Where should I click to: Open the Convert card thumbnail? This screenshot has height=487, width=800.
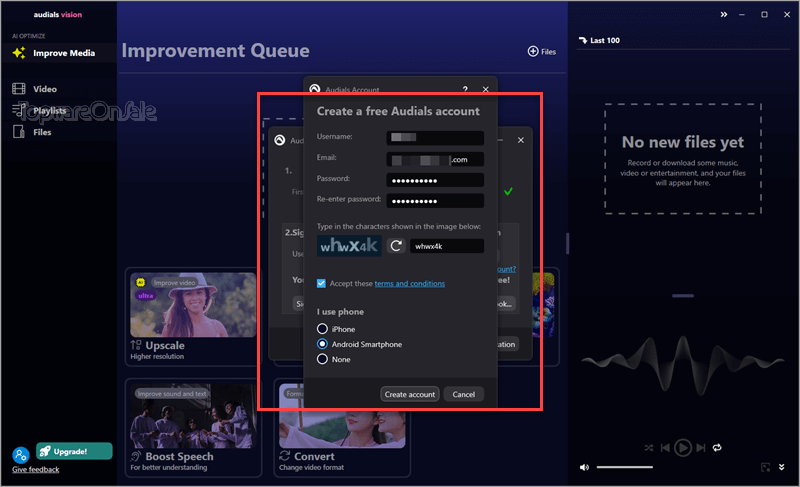pyautogui.click(x=342, y=416)
